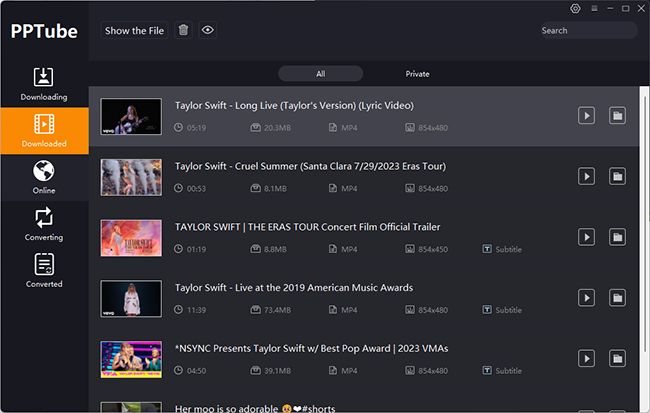Open folder for Cruel Summer video
The width and height of the screenshot is (650, 413).
click(617, 176)
